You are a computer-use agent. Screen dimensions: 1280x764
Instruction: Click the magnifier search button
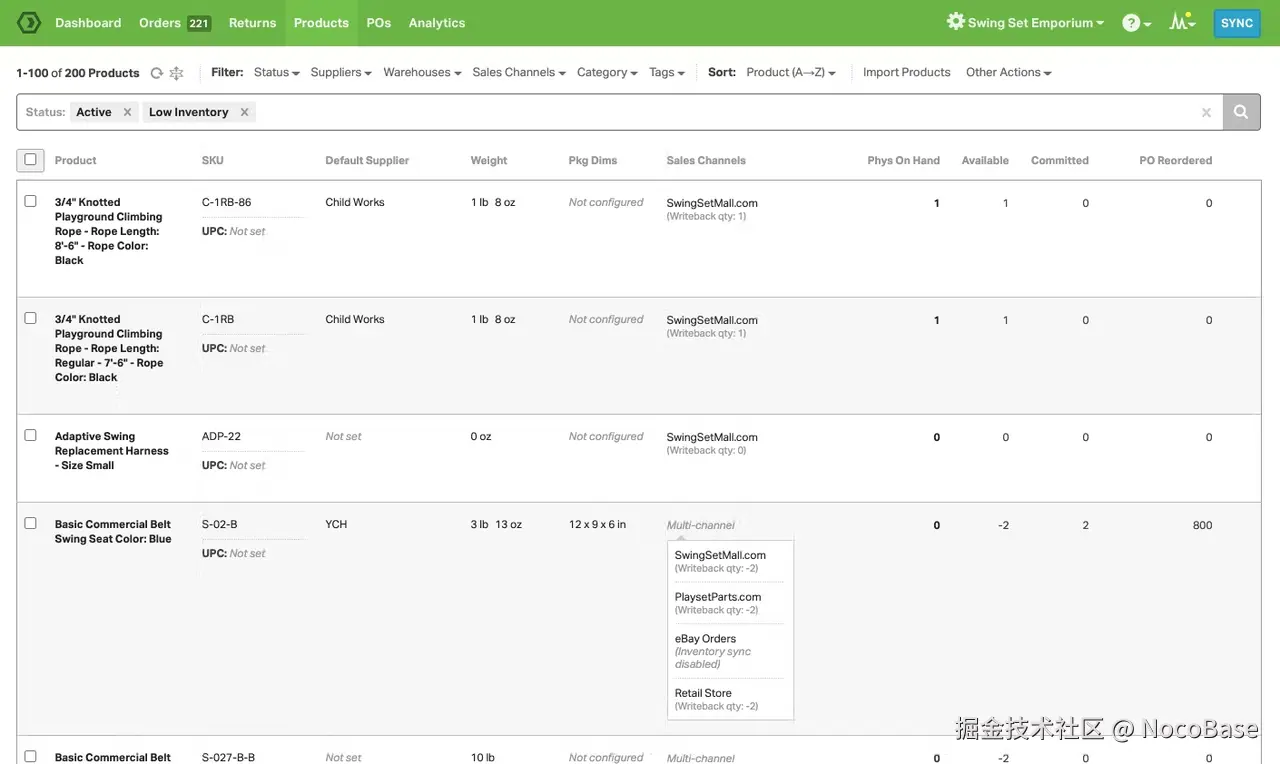click(x=1241, y=112)
